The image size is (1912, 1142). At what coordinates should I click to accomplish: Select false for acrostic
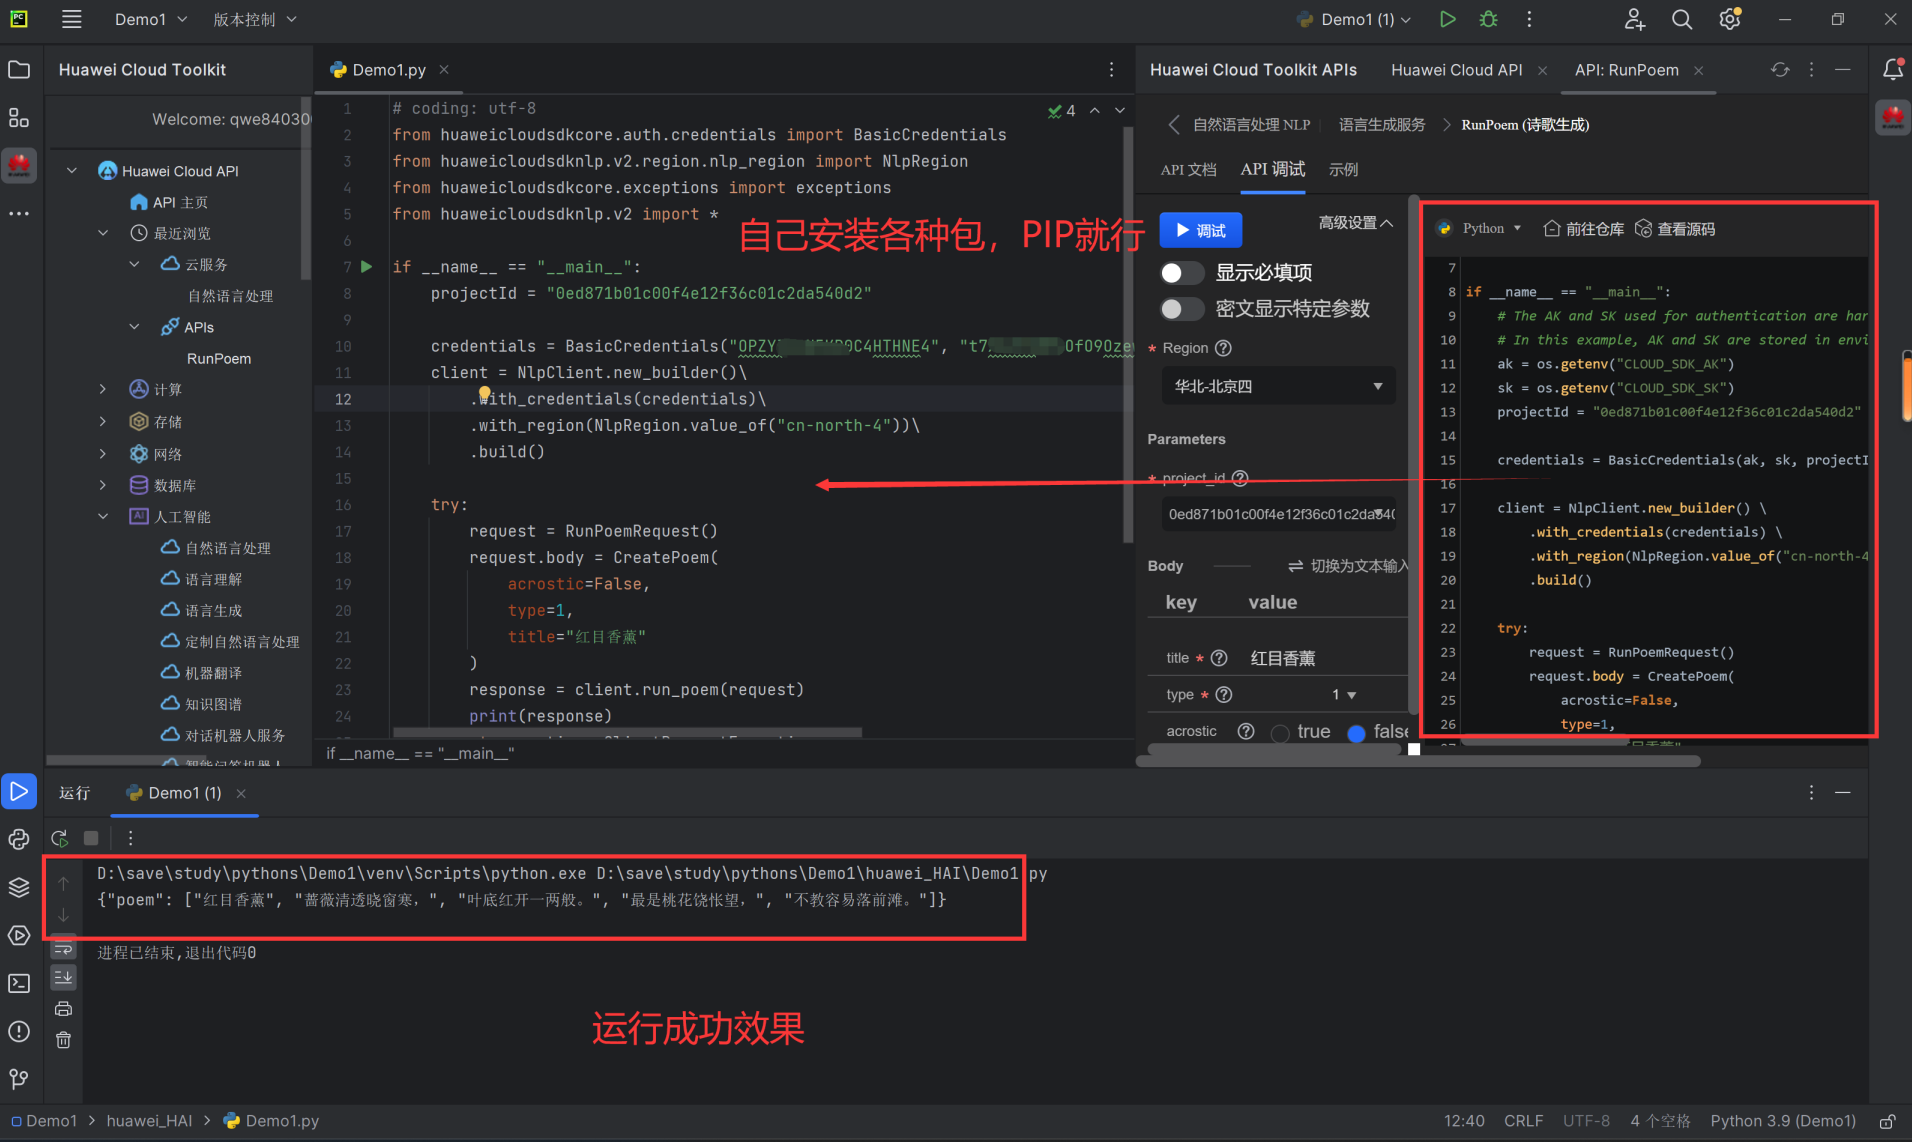click(x=1356, y=732)
